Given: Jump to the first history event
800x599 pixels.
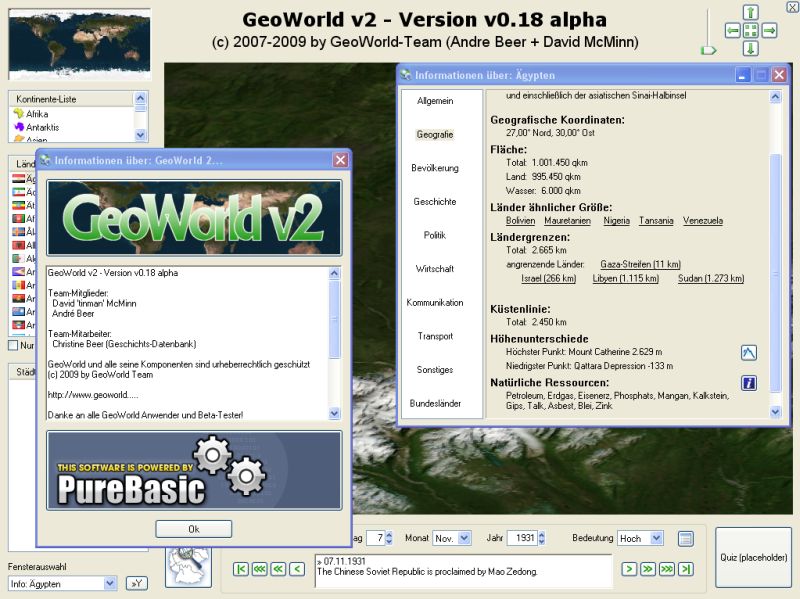Looking at the screenshot, I should click(x=241, y=569).
